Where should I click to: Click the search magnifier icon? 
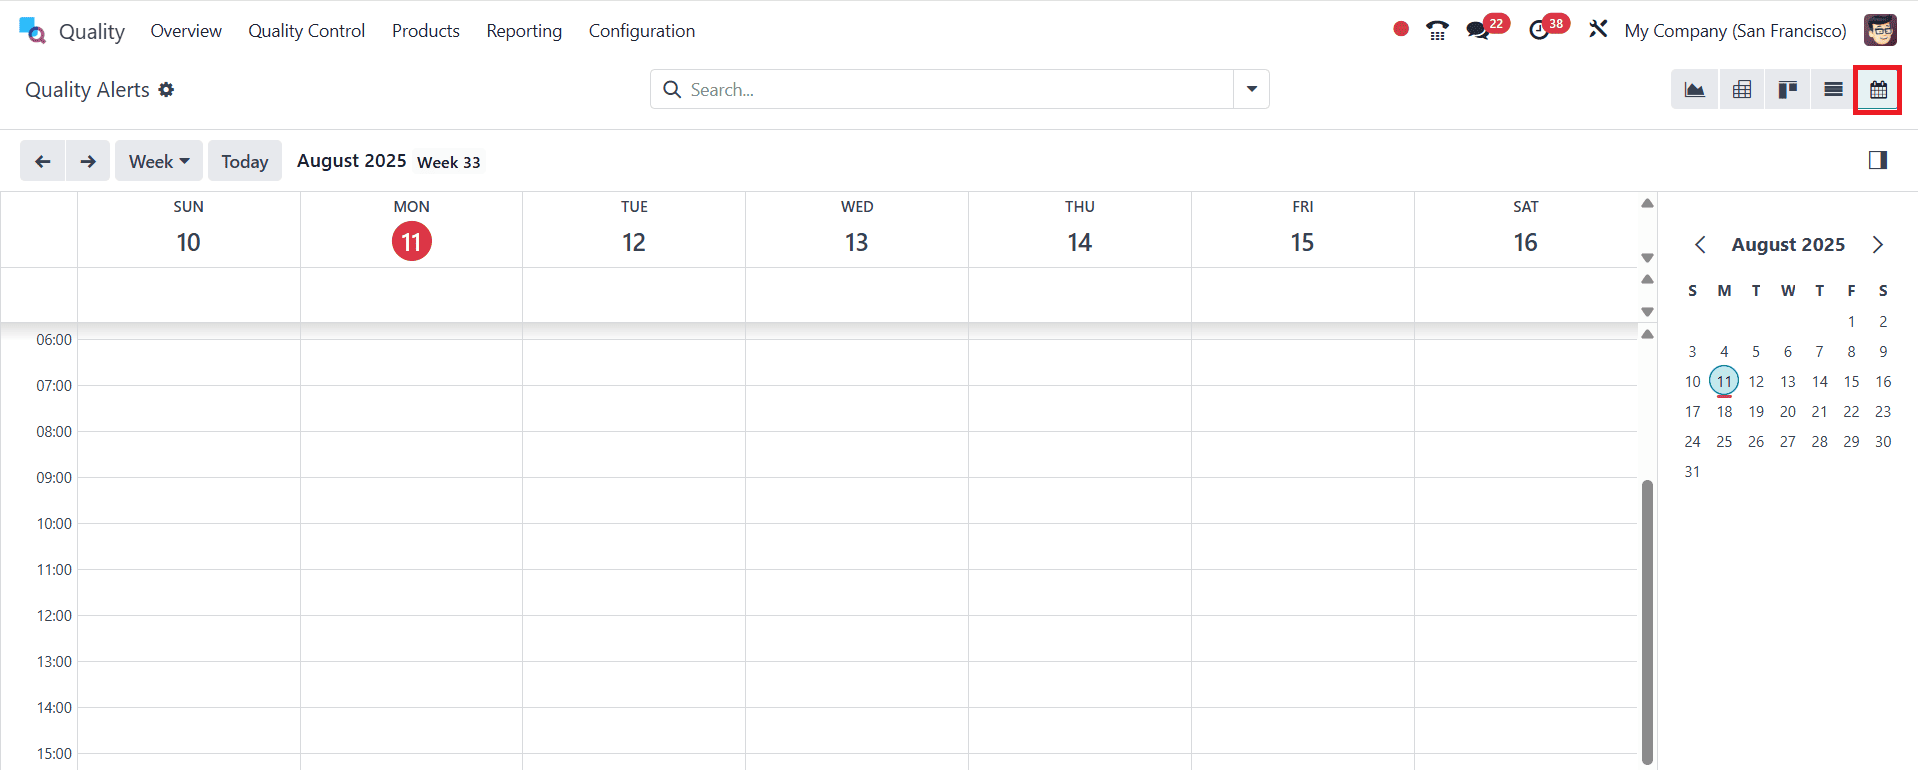pos(672,90)
